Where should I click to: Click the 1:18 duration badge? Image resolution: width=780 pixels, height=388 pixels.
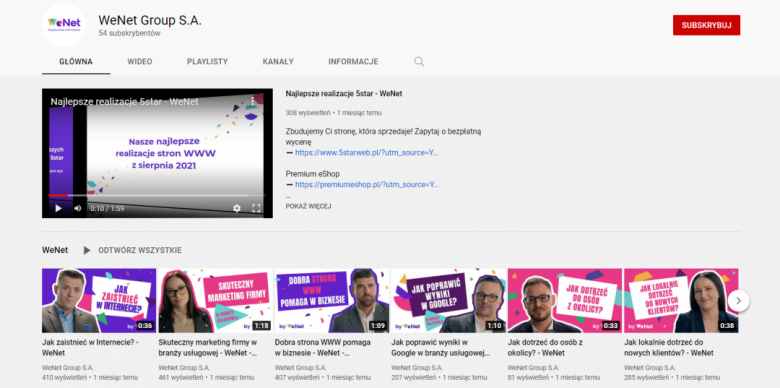(261, 326)
